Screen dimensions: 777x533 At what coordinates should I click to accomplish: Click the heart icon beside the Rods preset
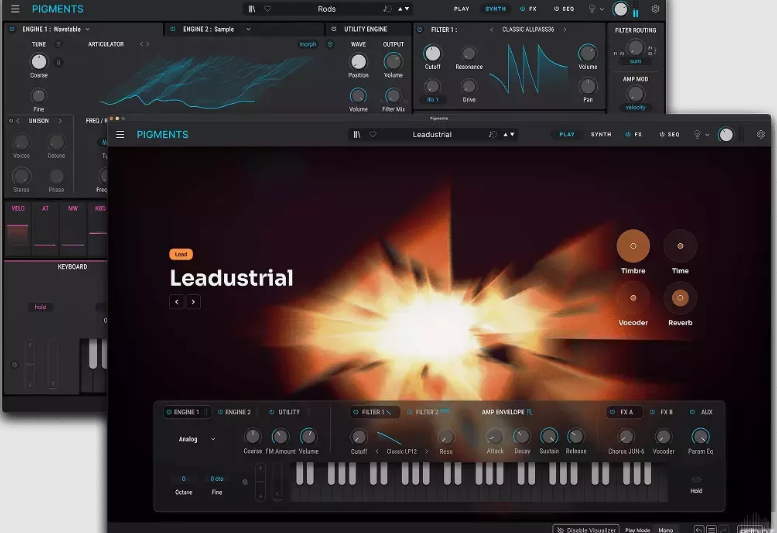point(268,9)
